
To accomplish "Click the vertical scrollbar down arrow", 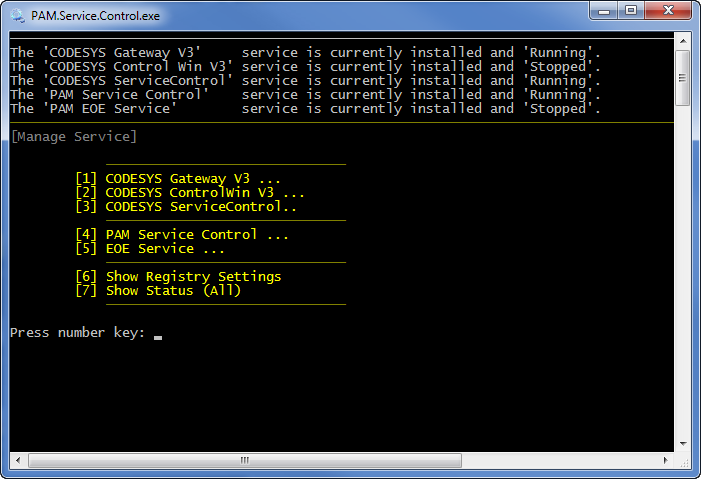I will tap(683, 444).
